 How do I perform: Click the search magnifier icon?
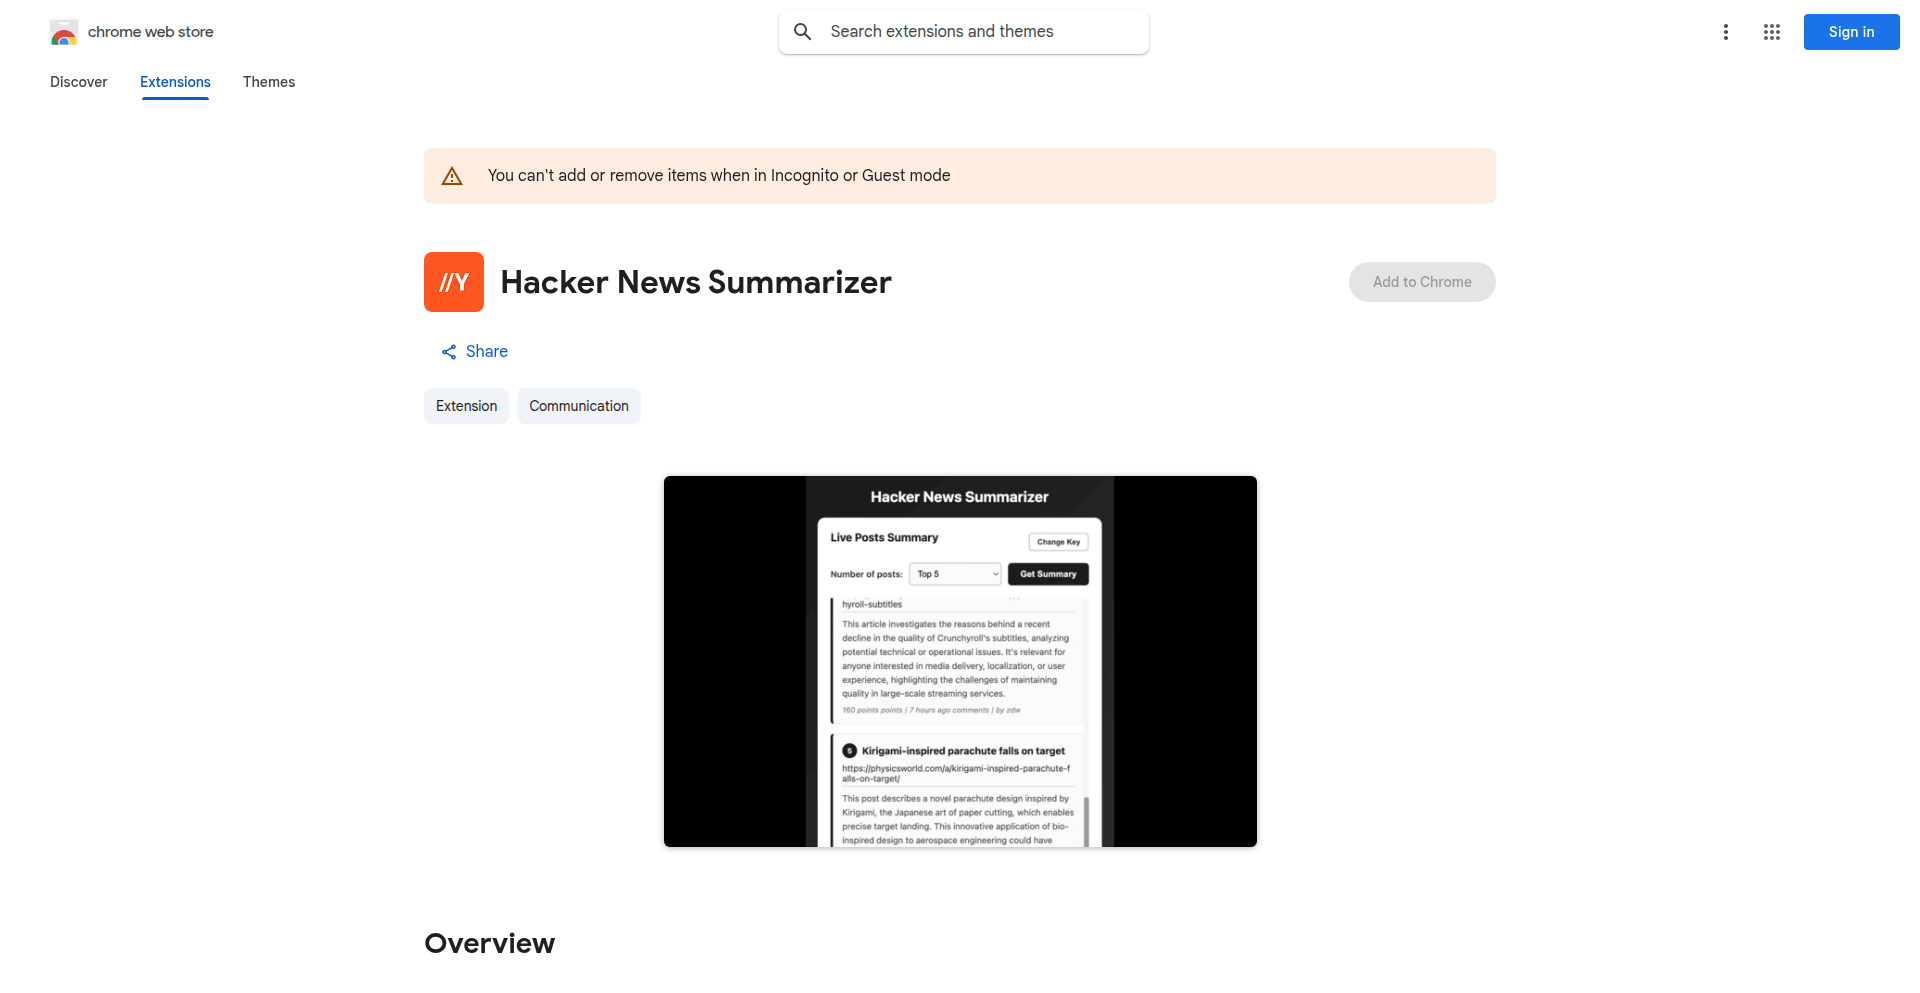click(802, 32)
